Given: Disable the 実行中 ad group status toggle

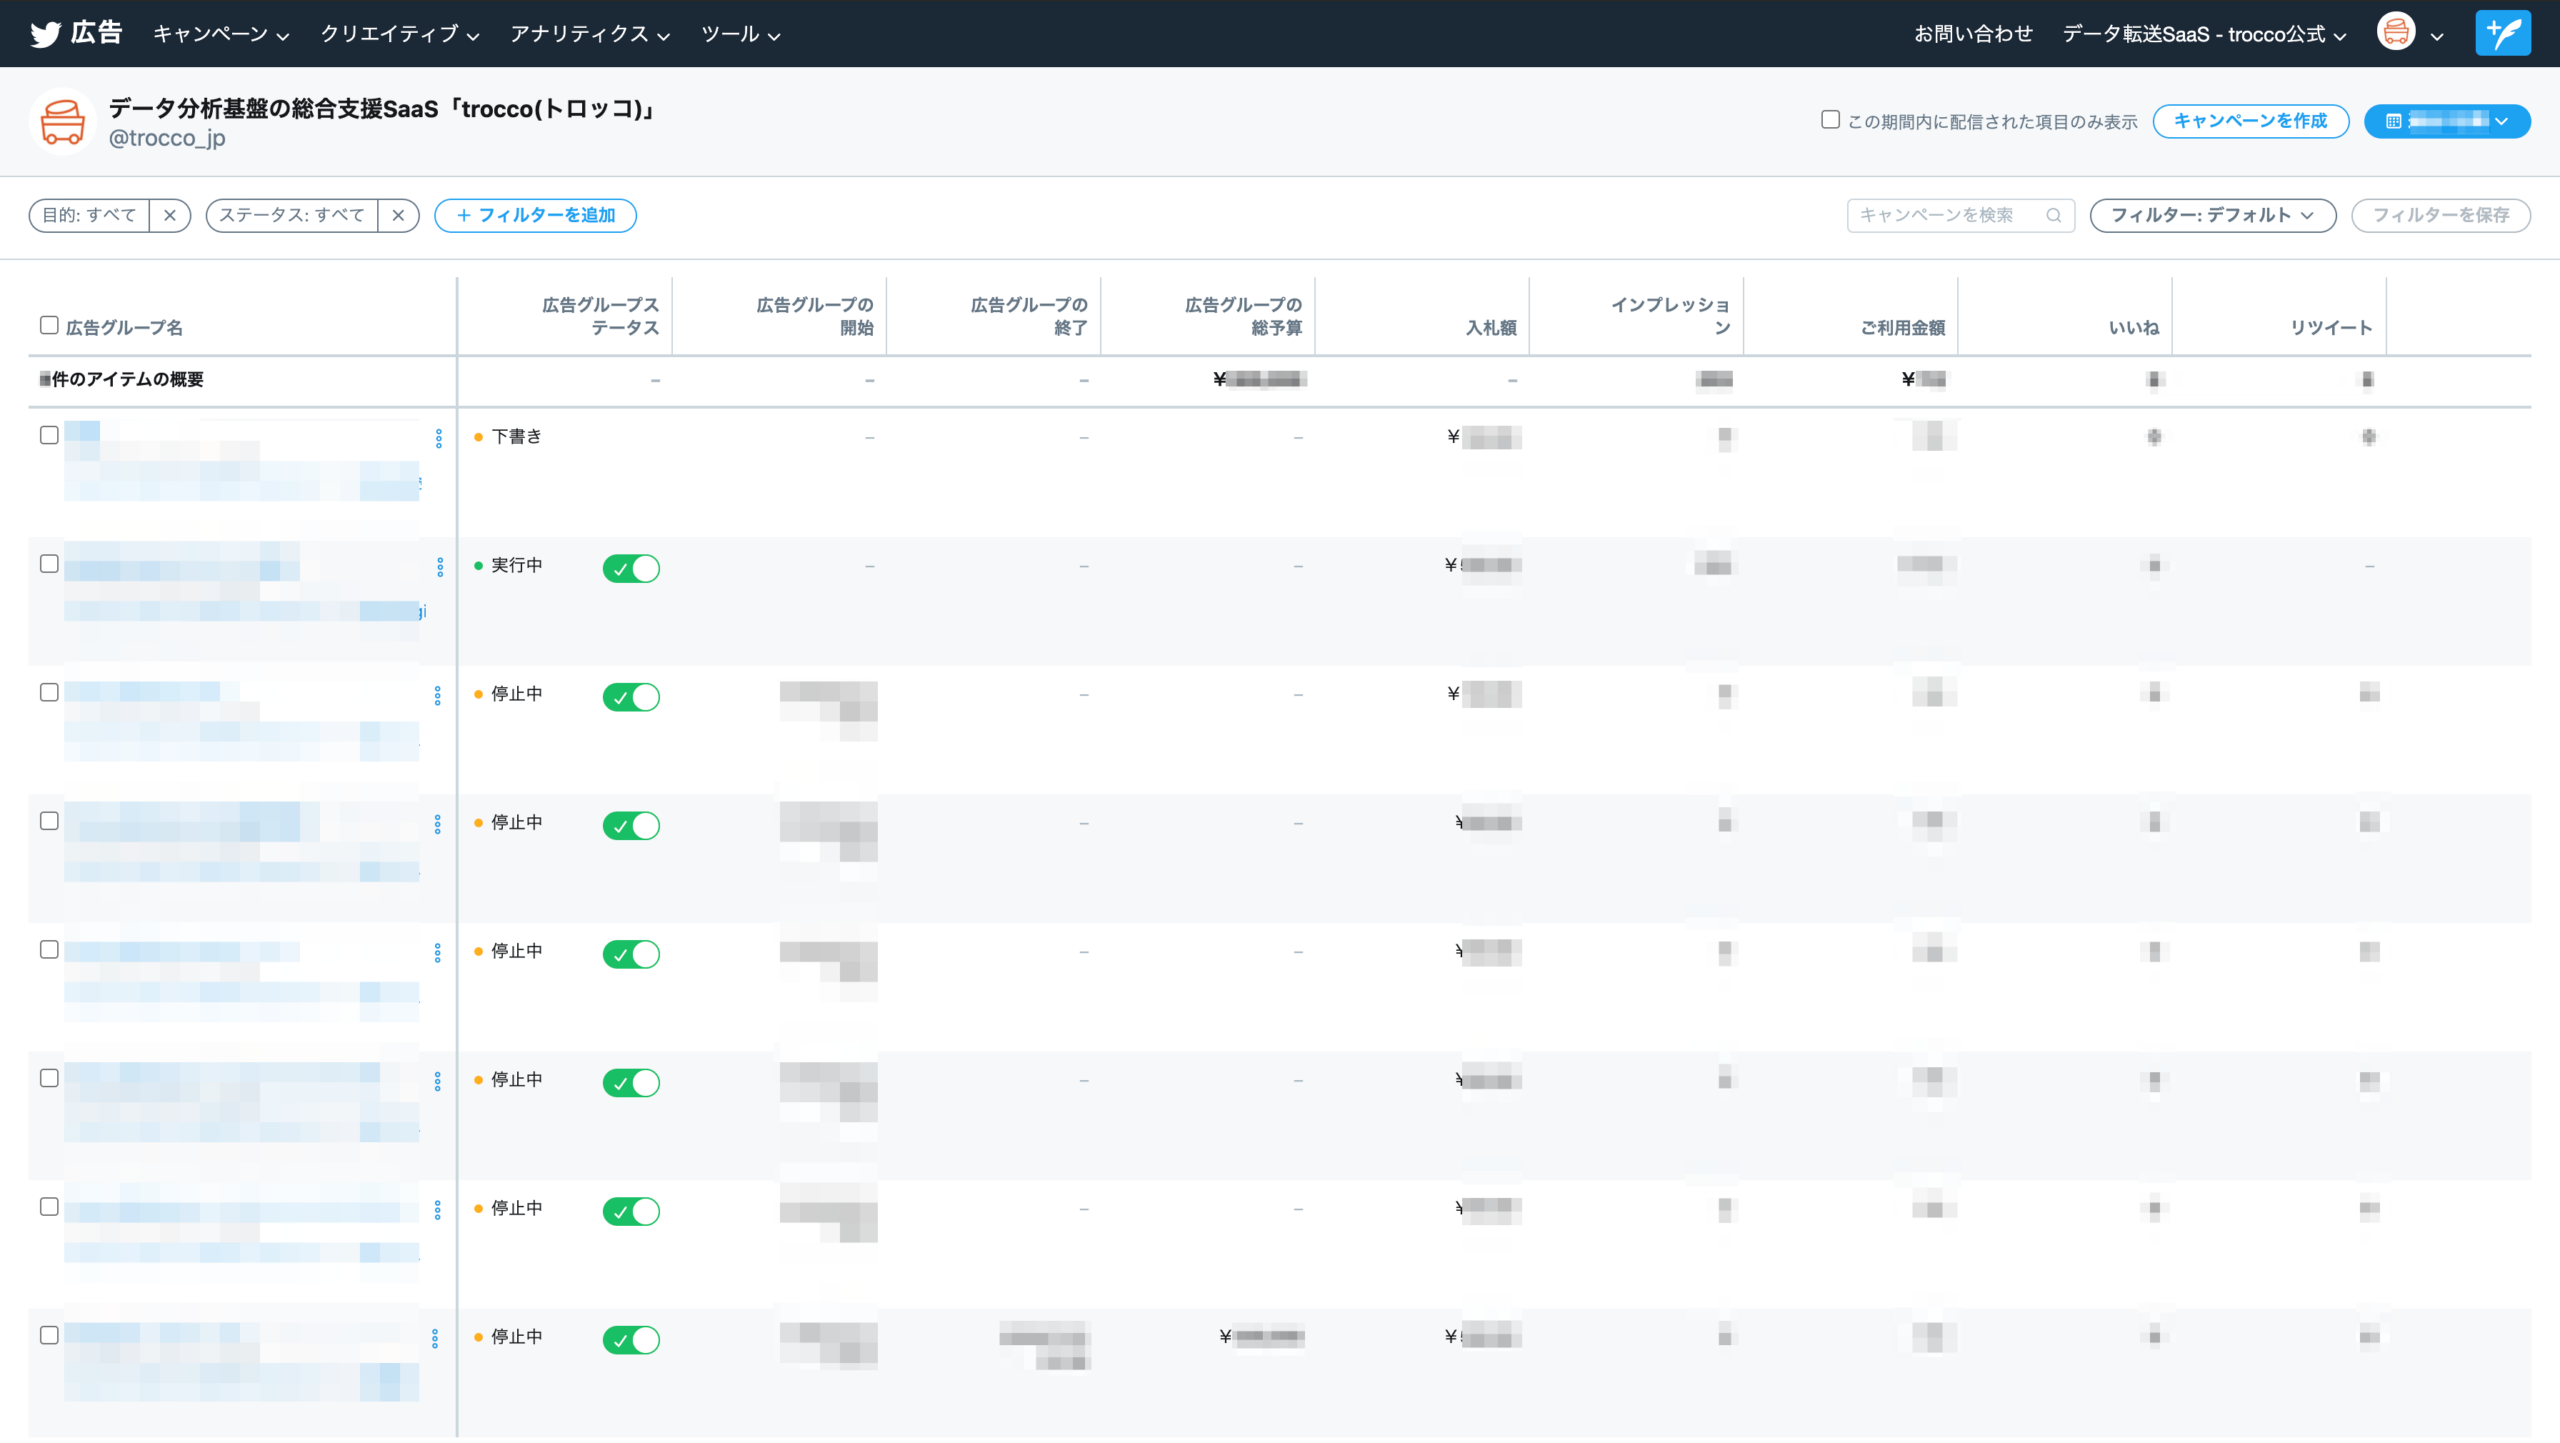Looking at the screenshot, I should pos(631,567).
